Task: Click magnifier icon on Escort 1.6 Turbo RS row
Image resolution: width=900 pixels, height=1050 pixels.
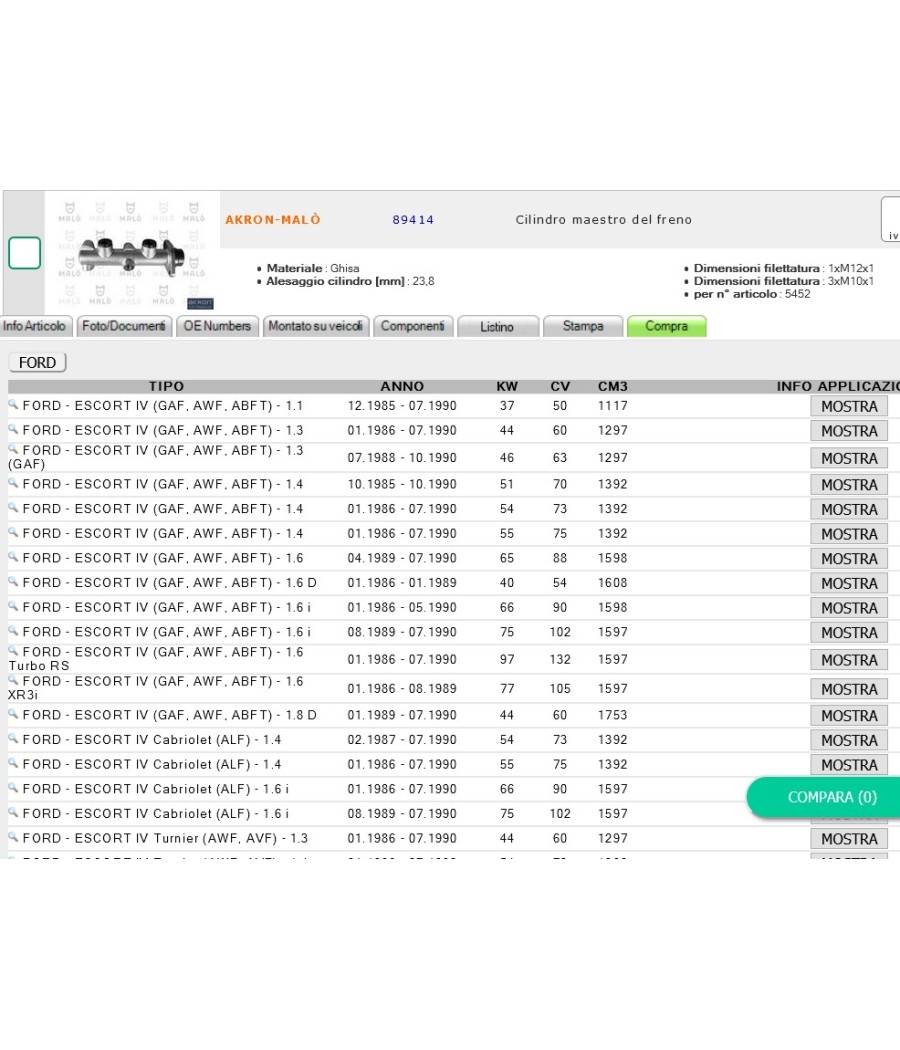Action: (13, 650)
